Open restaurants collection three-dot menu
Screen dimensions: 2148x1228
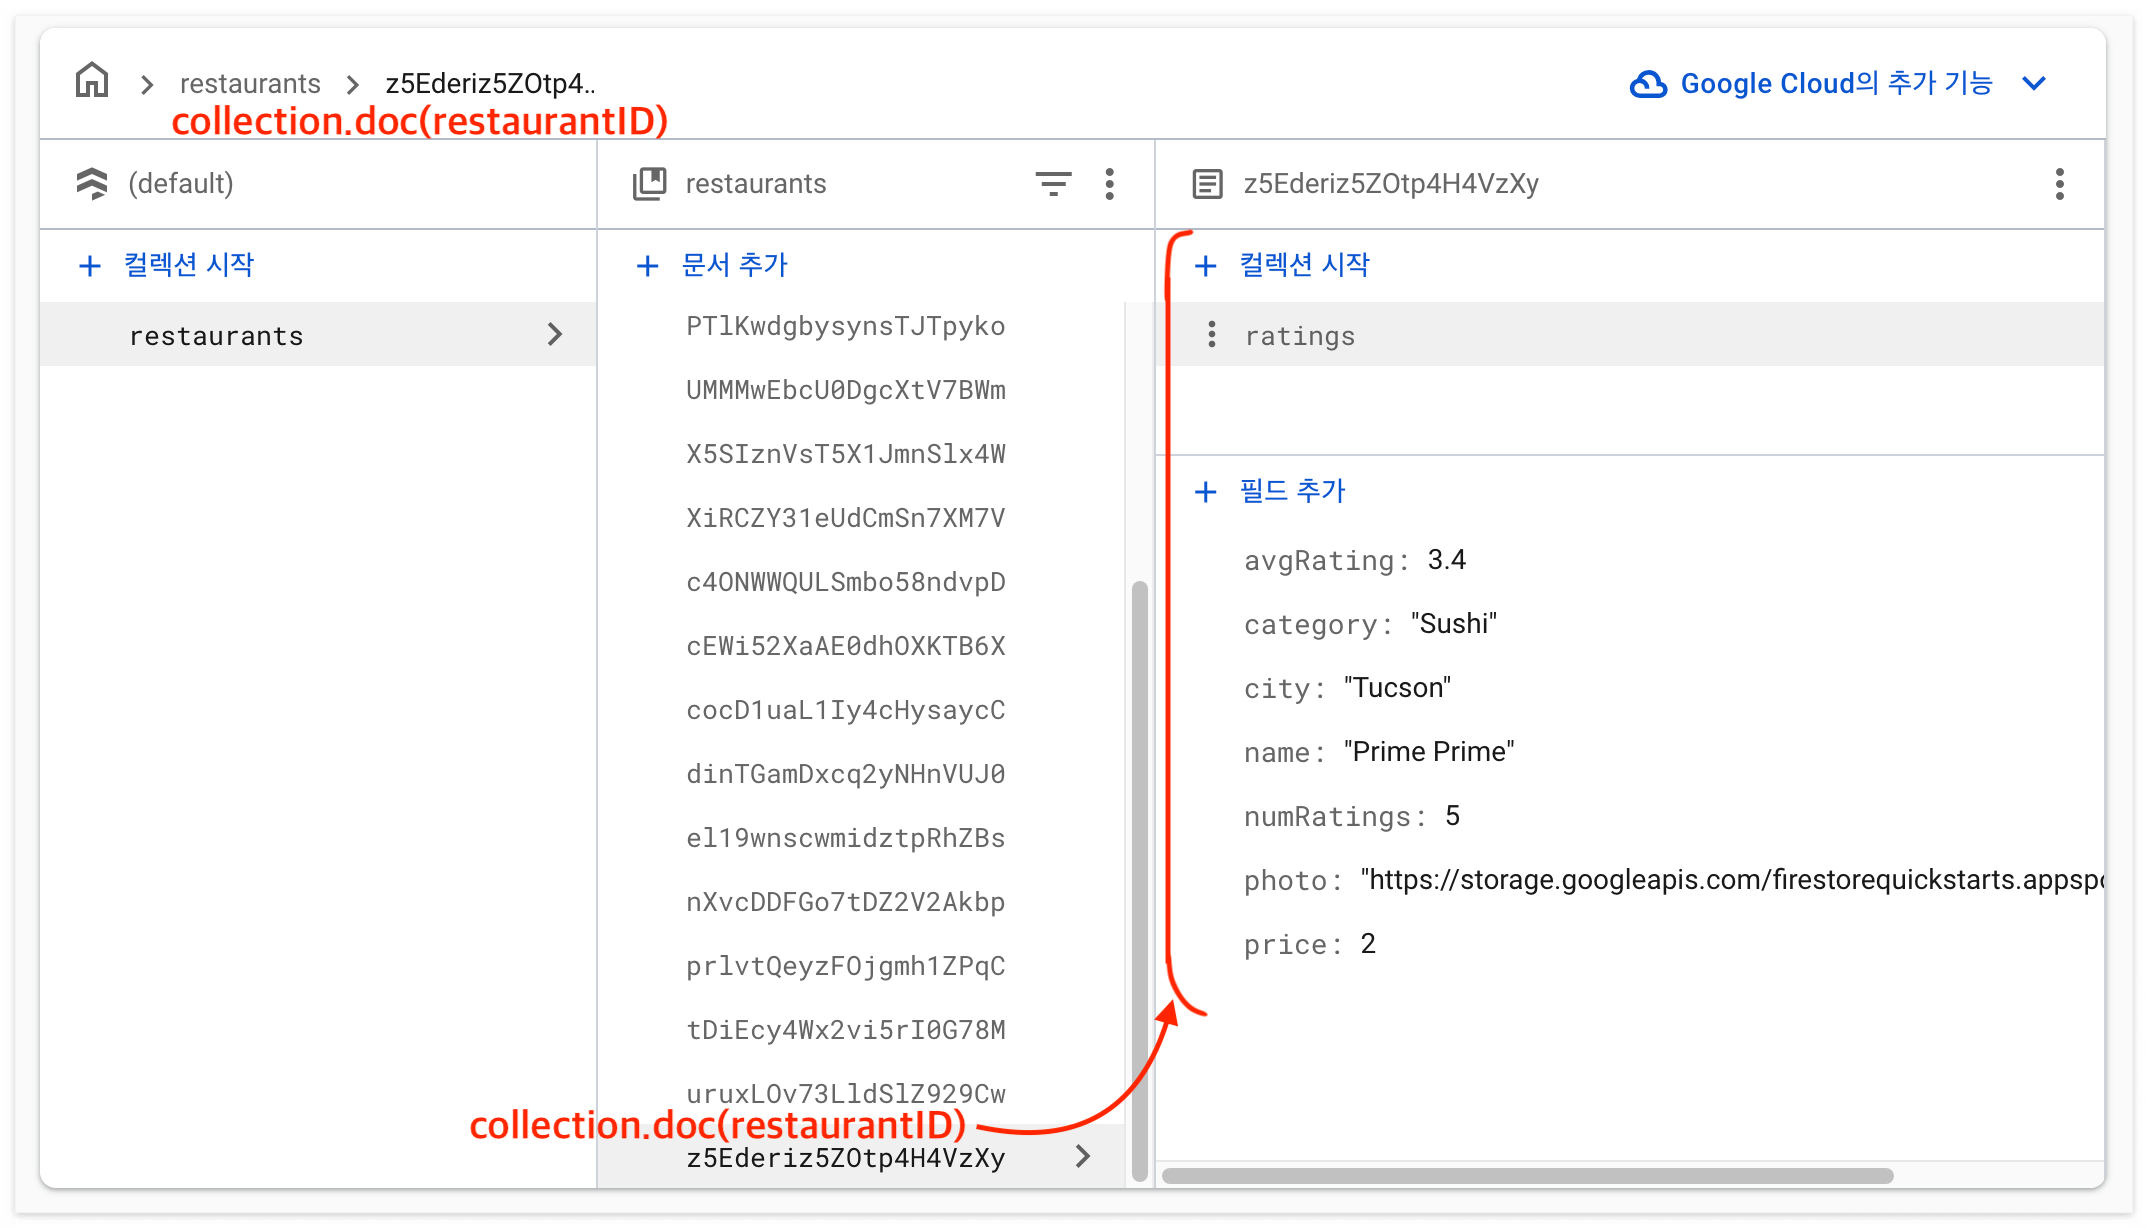(x=1109, y=184)
